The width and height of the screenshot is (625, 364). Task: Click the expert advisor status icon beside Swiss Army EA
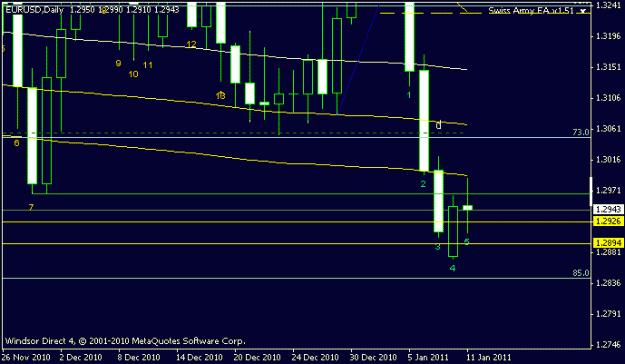pos(584,11)
